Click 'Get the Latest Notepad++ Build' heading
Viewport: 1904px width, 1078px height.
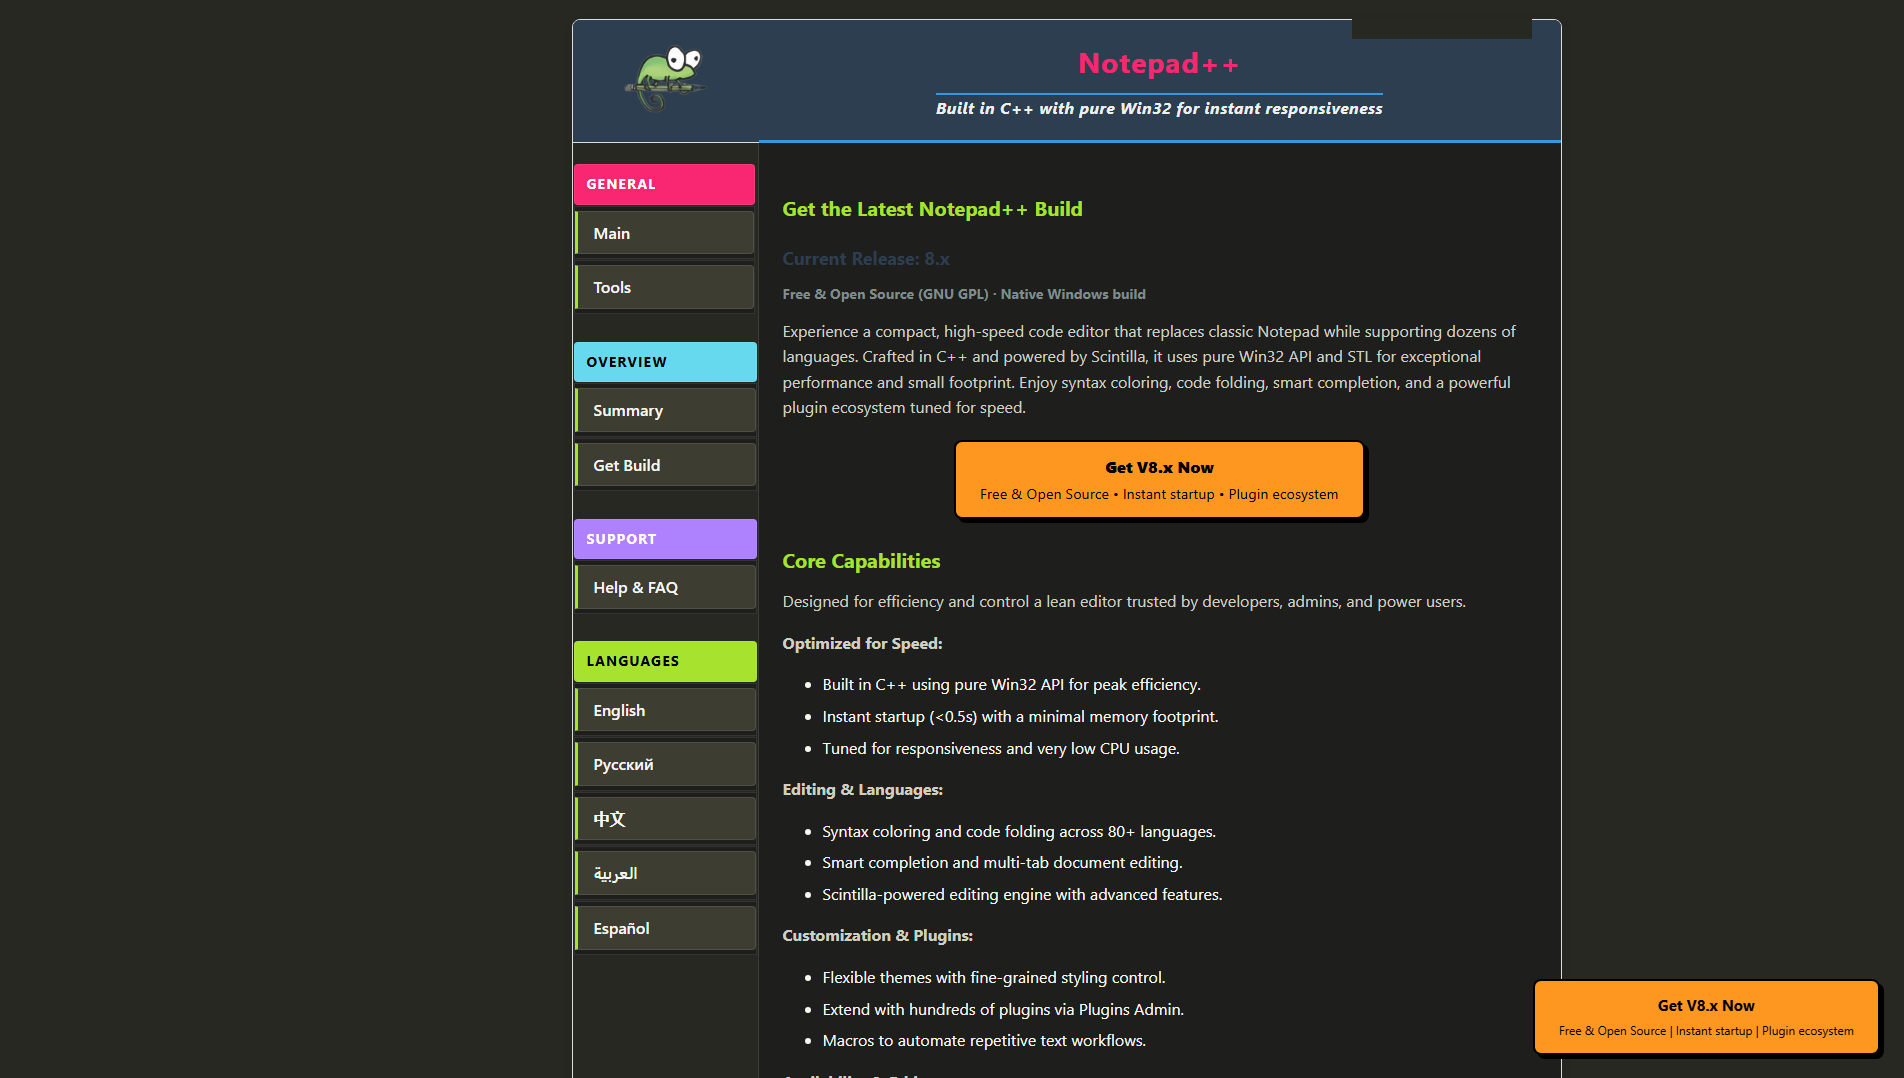point(932,209)
